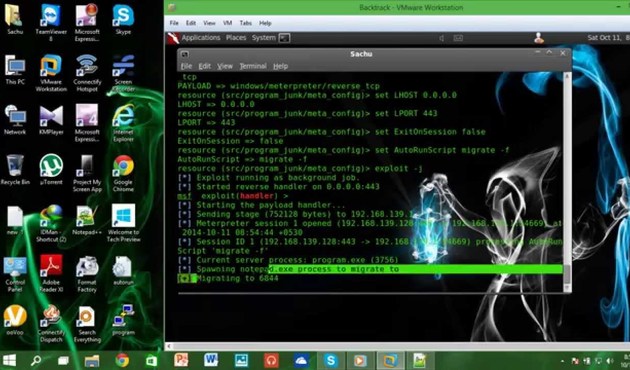Open the Sachu terminal Help menu
The image size is (630, 370).
tap(280, 66)
